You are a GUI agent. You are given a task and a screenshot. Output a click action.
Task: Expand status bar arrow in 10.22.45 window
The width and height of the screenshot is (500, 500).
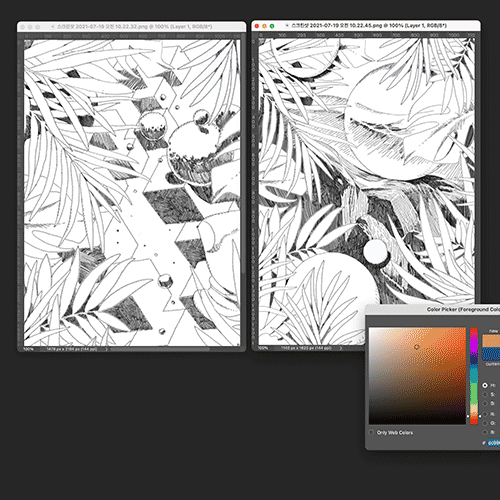tap(341, 348)
